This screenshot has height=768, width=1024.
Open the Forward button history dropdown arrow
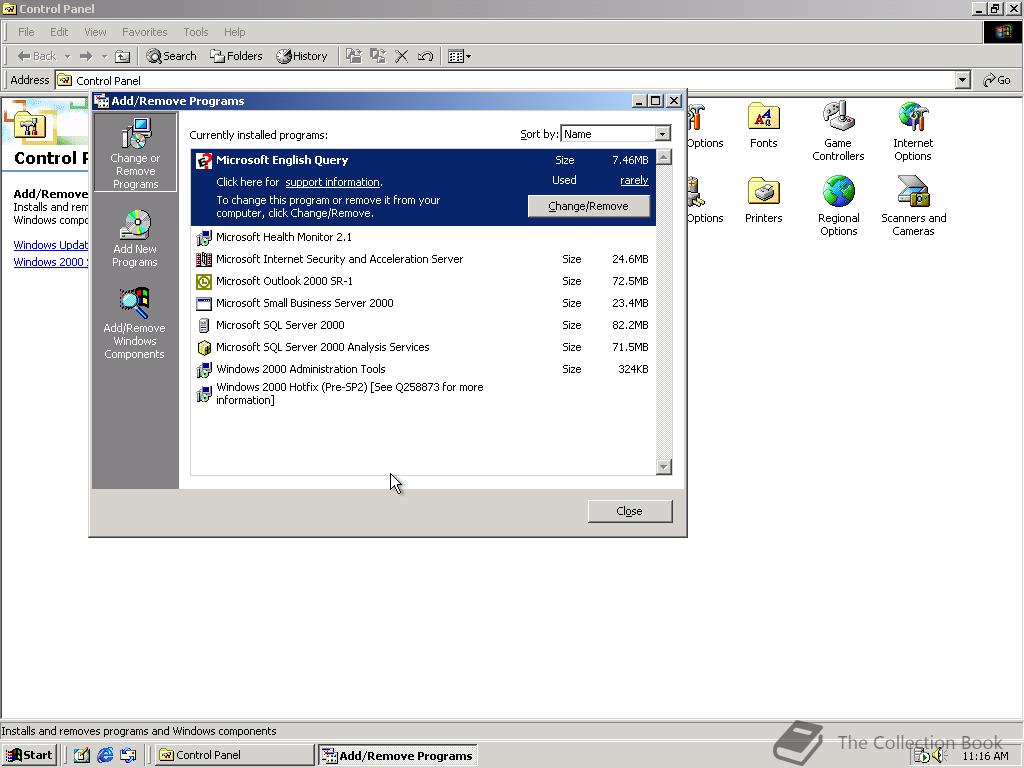pyautogui.click(x=104, y=56)
